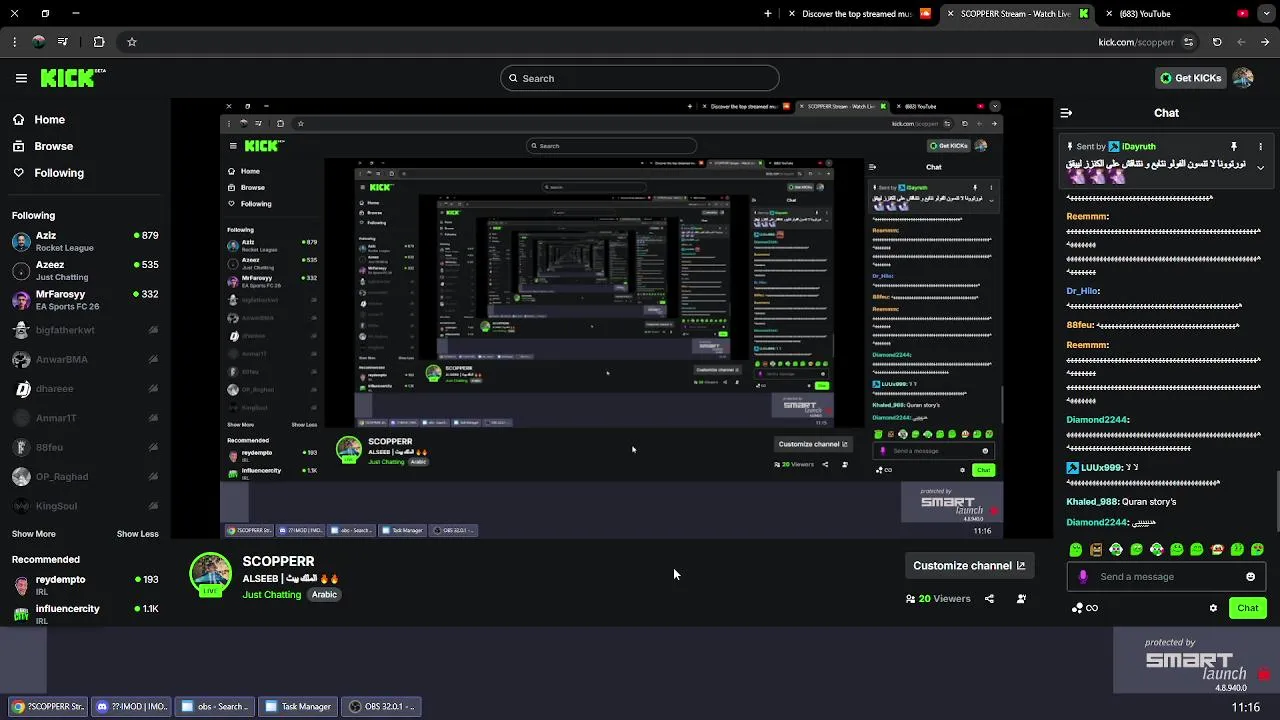1280x720 pixels.
Task: Switch to Discover the top streamed music tab
Action: coord(858,14)
